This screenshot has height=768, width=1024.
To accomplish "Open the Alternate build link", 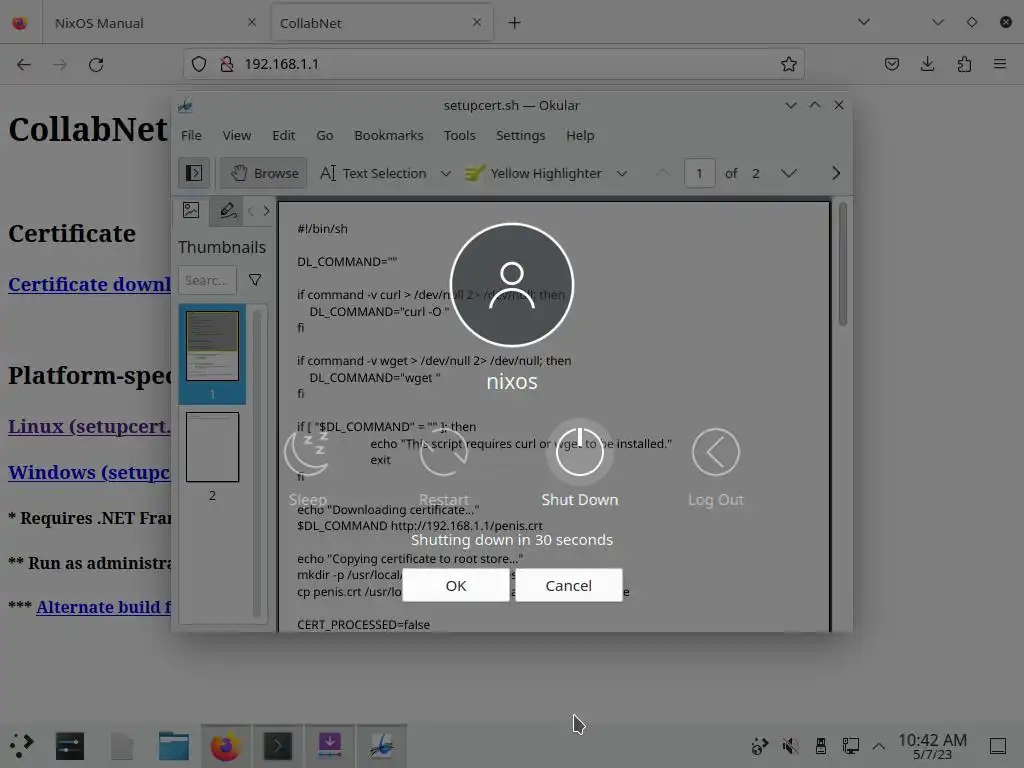I will [104, 607].
